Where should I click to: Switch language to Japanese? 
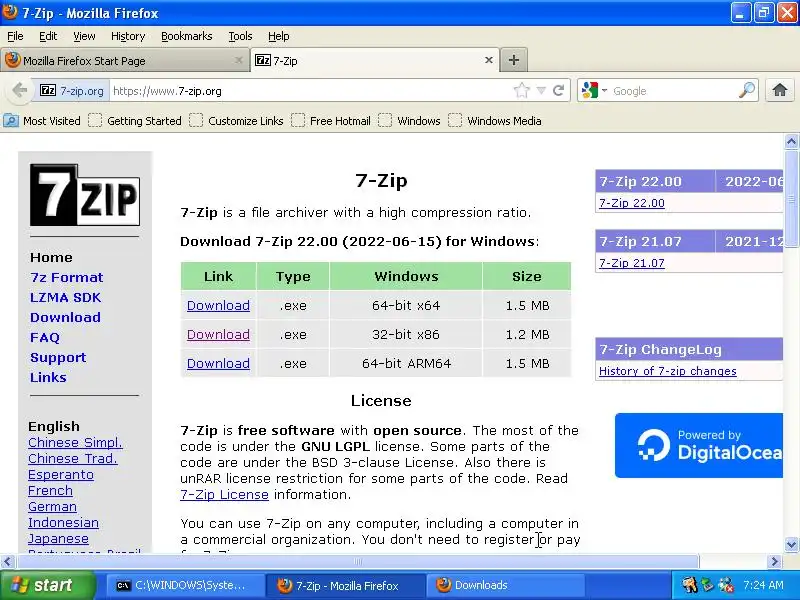(x=58, y=539)
